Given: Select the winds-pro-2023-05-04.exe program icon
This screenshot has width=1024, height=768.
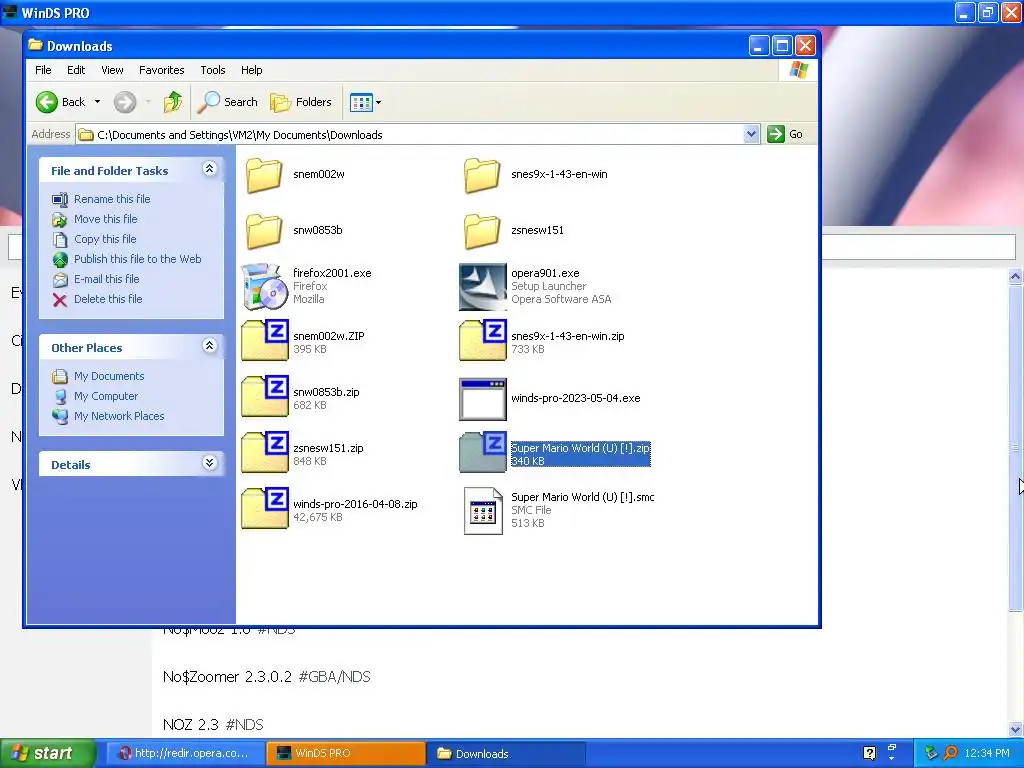Looking at the screenshot, I should click(483, 398).
